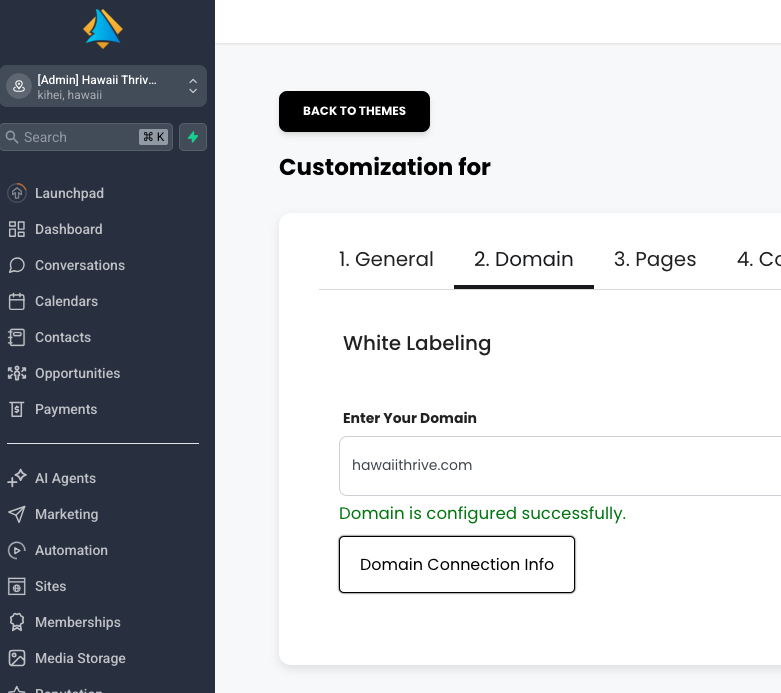Click the Launchpad rocket icon
Screen dimensions: 781x693
[17, 193]
